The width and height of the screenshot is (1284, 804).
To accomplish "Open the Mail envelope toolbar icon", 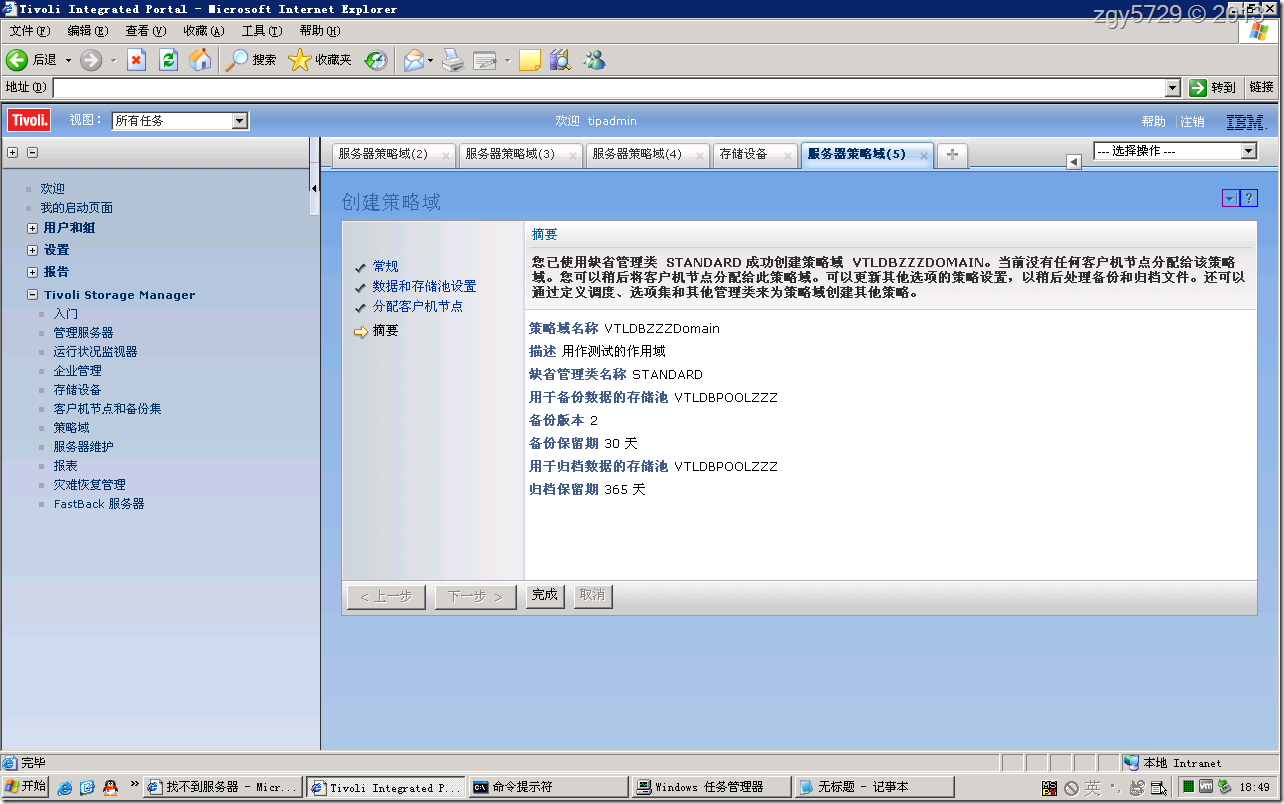I will [413, 60].
